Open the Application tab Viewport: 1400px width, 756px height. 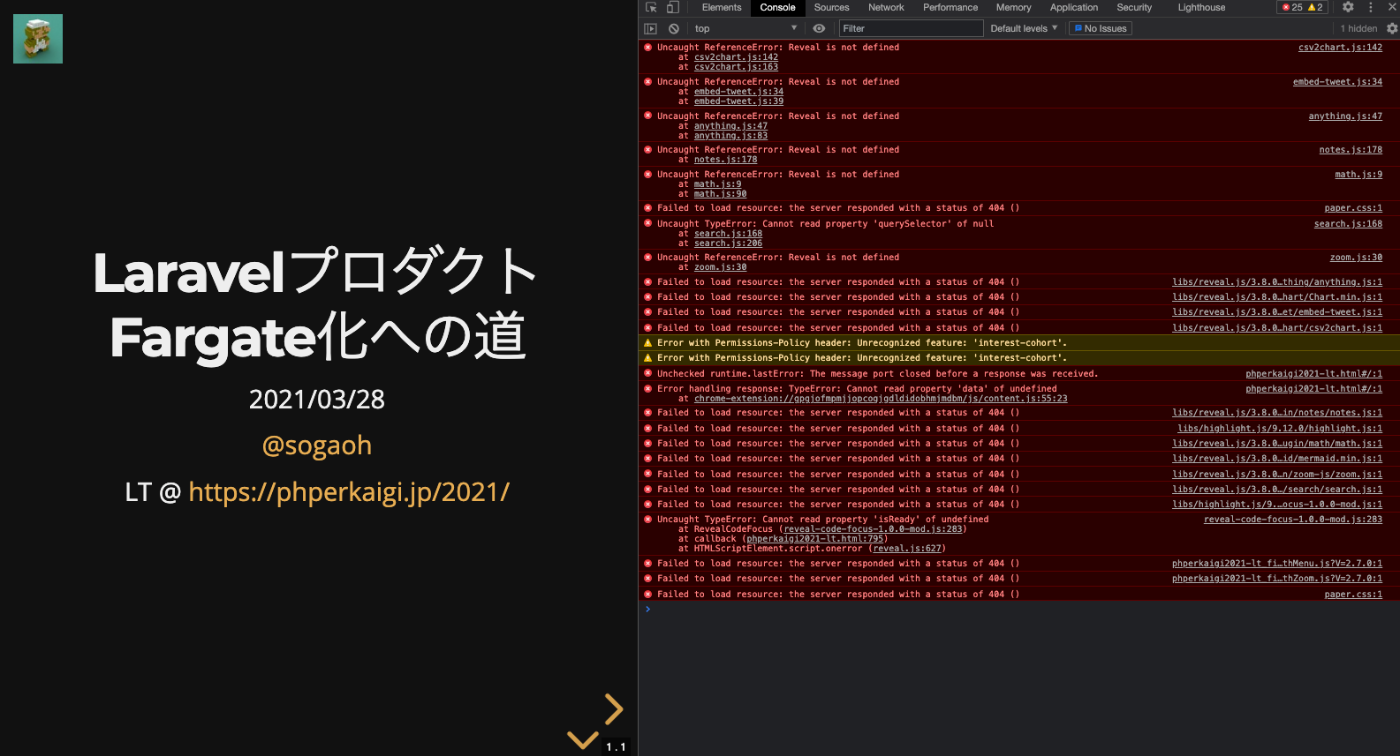coord(1074,8)
